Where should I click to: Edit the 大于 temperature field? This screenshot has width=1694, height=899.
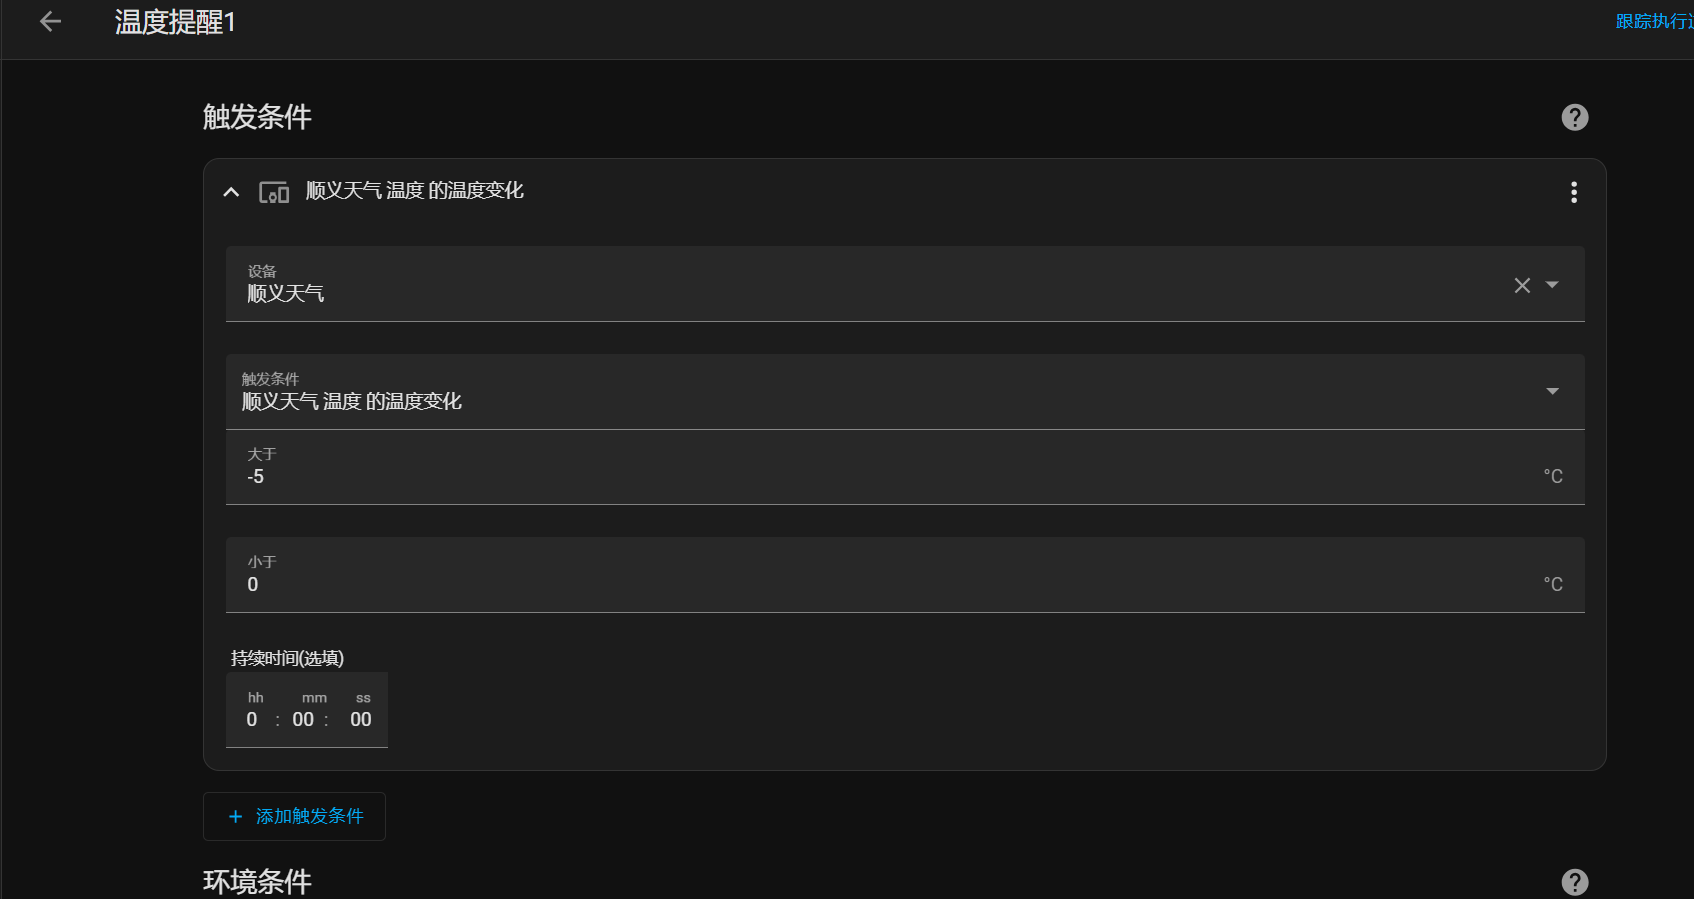click(905, 467)
